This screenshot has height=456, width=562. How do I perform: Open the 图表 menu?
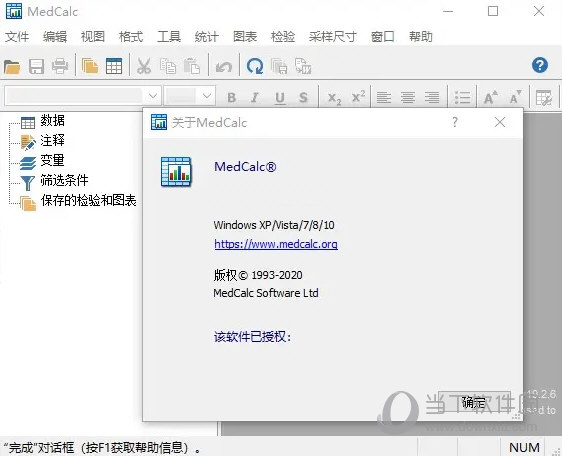click(x=245, y=37)
